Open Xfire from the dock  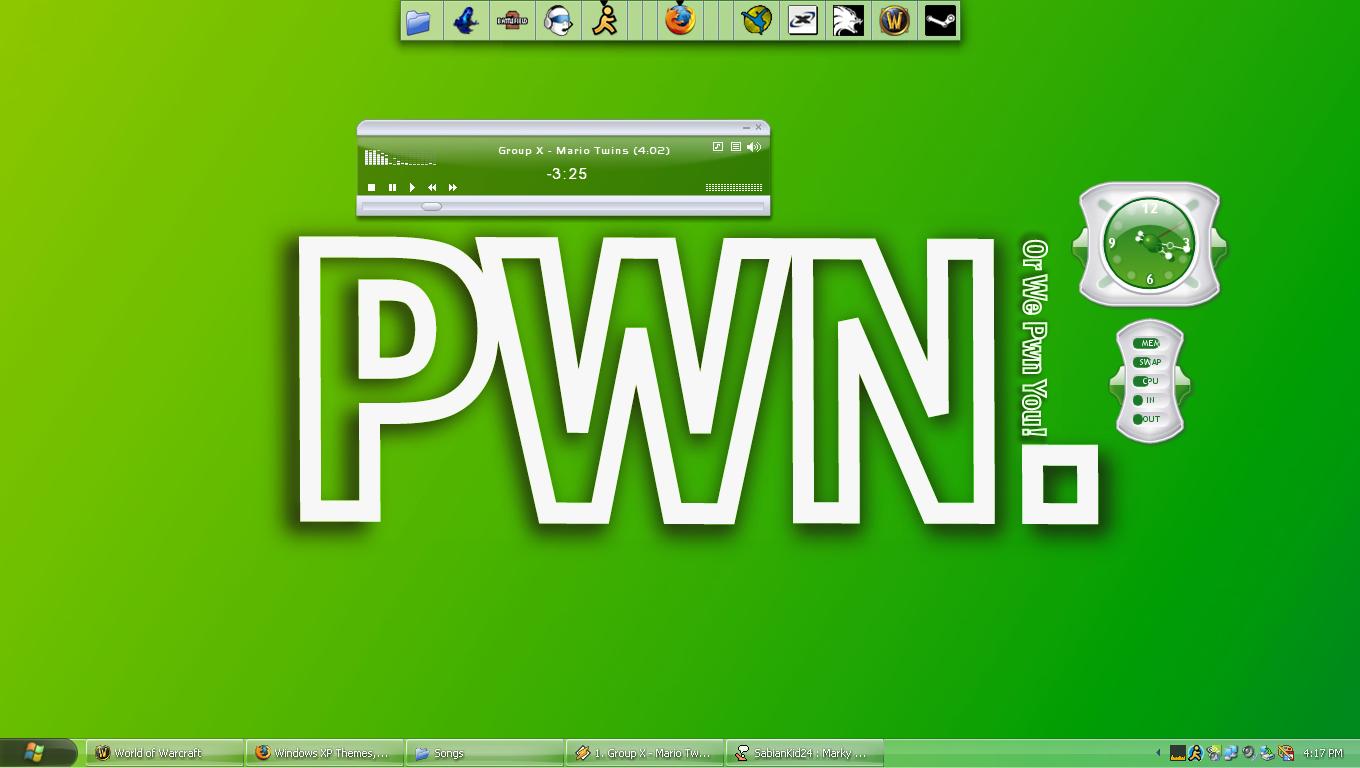click(802, 20)
